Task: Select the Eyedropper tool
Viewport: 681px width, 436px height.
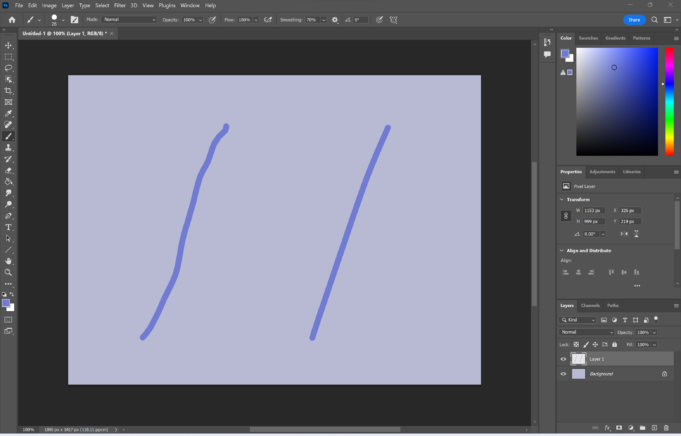Action: coord(8,113)
